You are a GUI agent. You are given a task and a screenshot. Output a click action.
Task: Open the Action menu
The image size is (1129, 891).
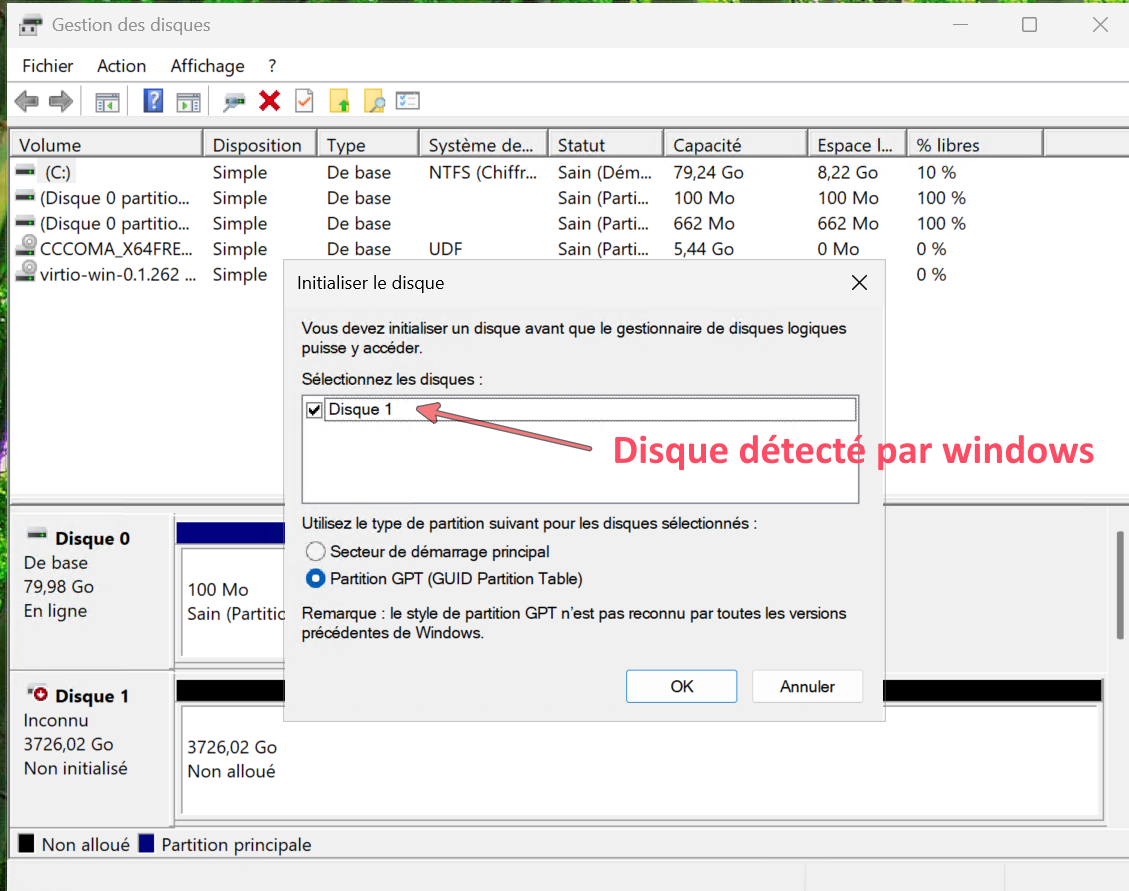(x=121, y=66)
